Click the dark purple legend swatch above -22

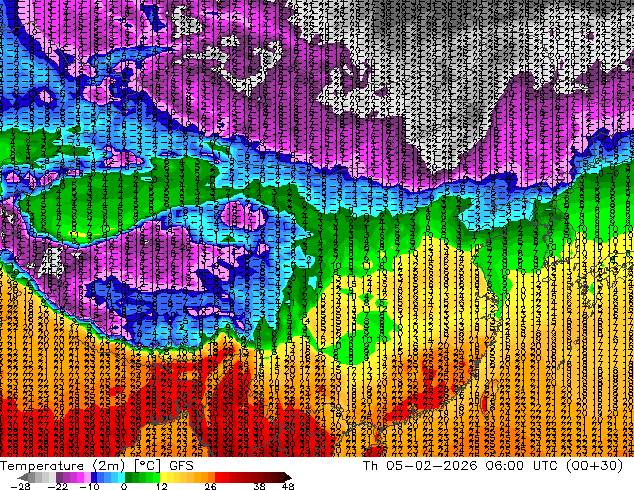click(59, 477)
